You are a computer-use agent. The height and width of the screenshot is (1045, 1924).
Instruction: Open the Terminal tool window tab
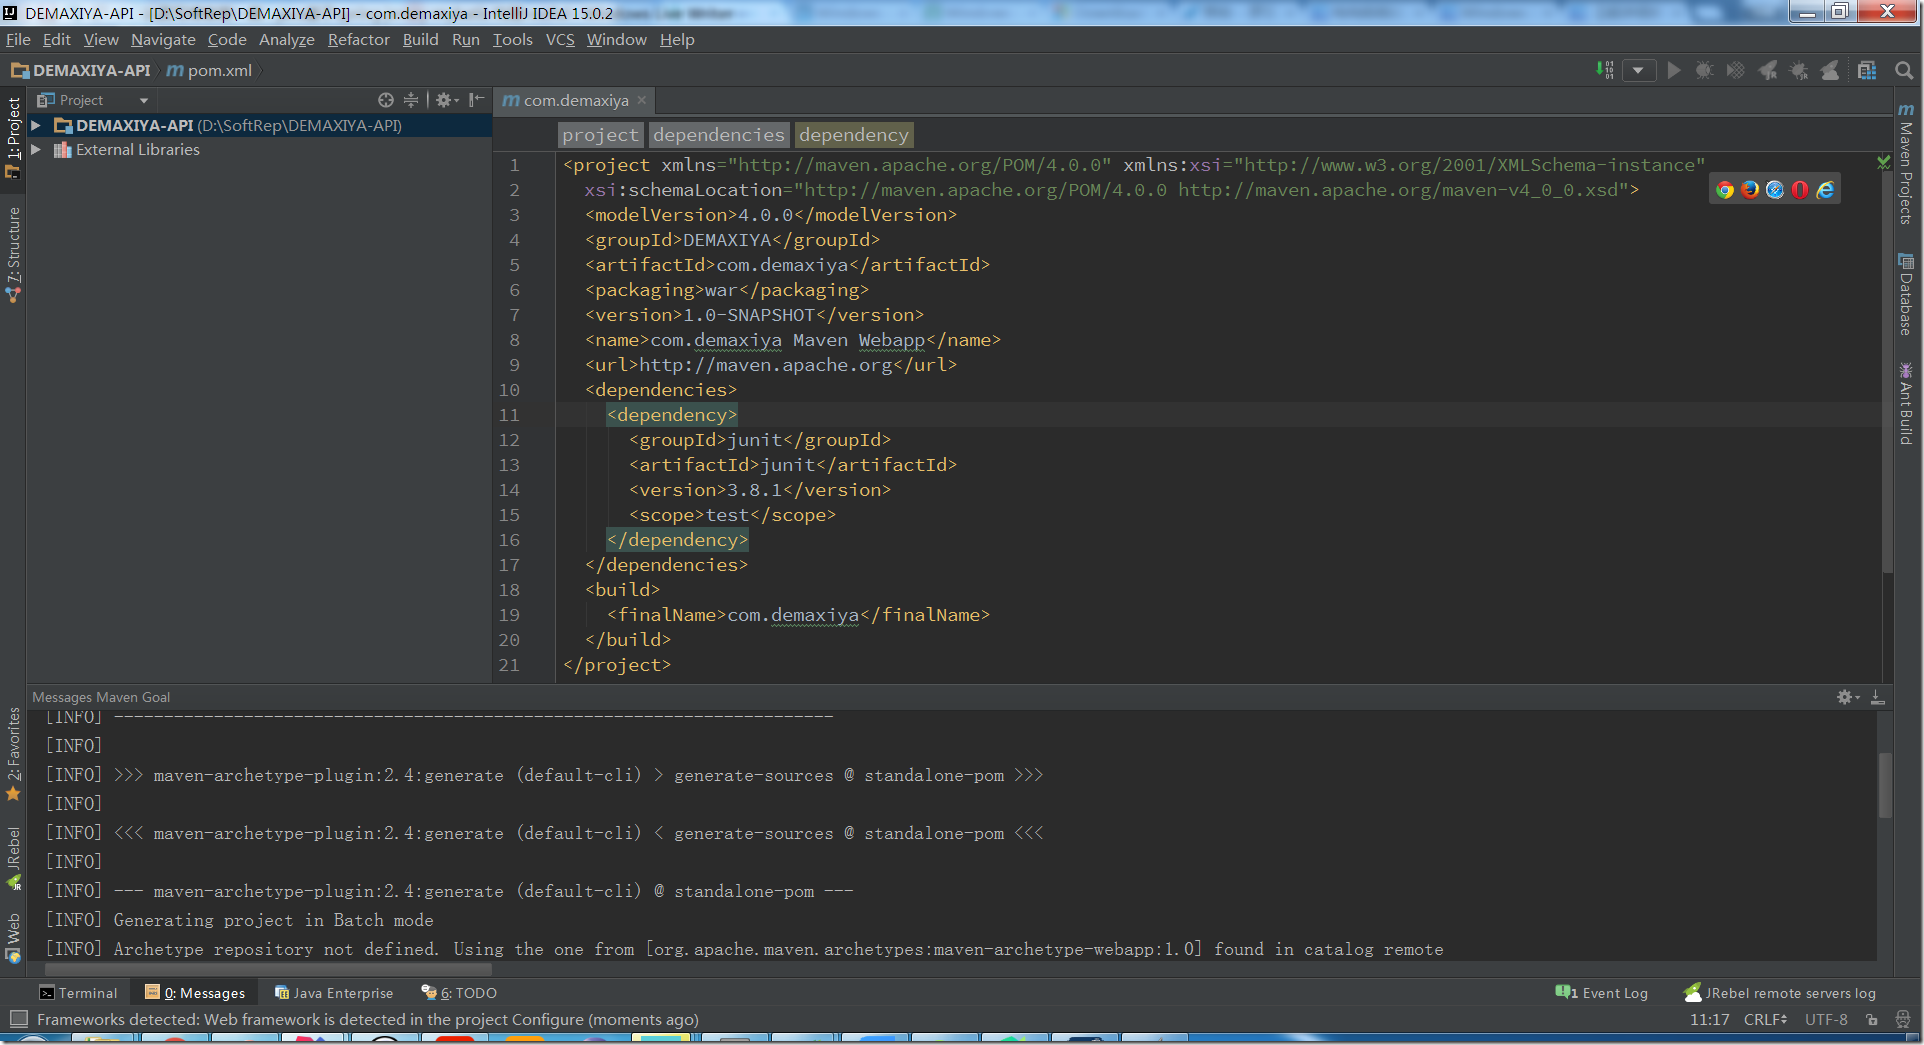pyautogui.click(x=78, y=993)
